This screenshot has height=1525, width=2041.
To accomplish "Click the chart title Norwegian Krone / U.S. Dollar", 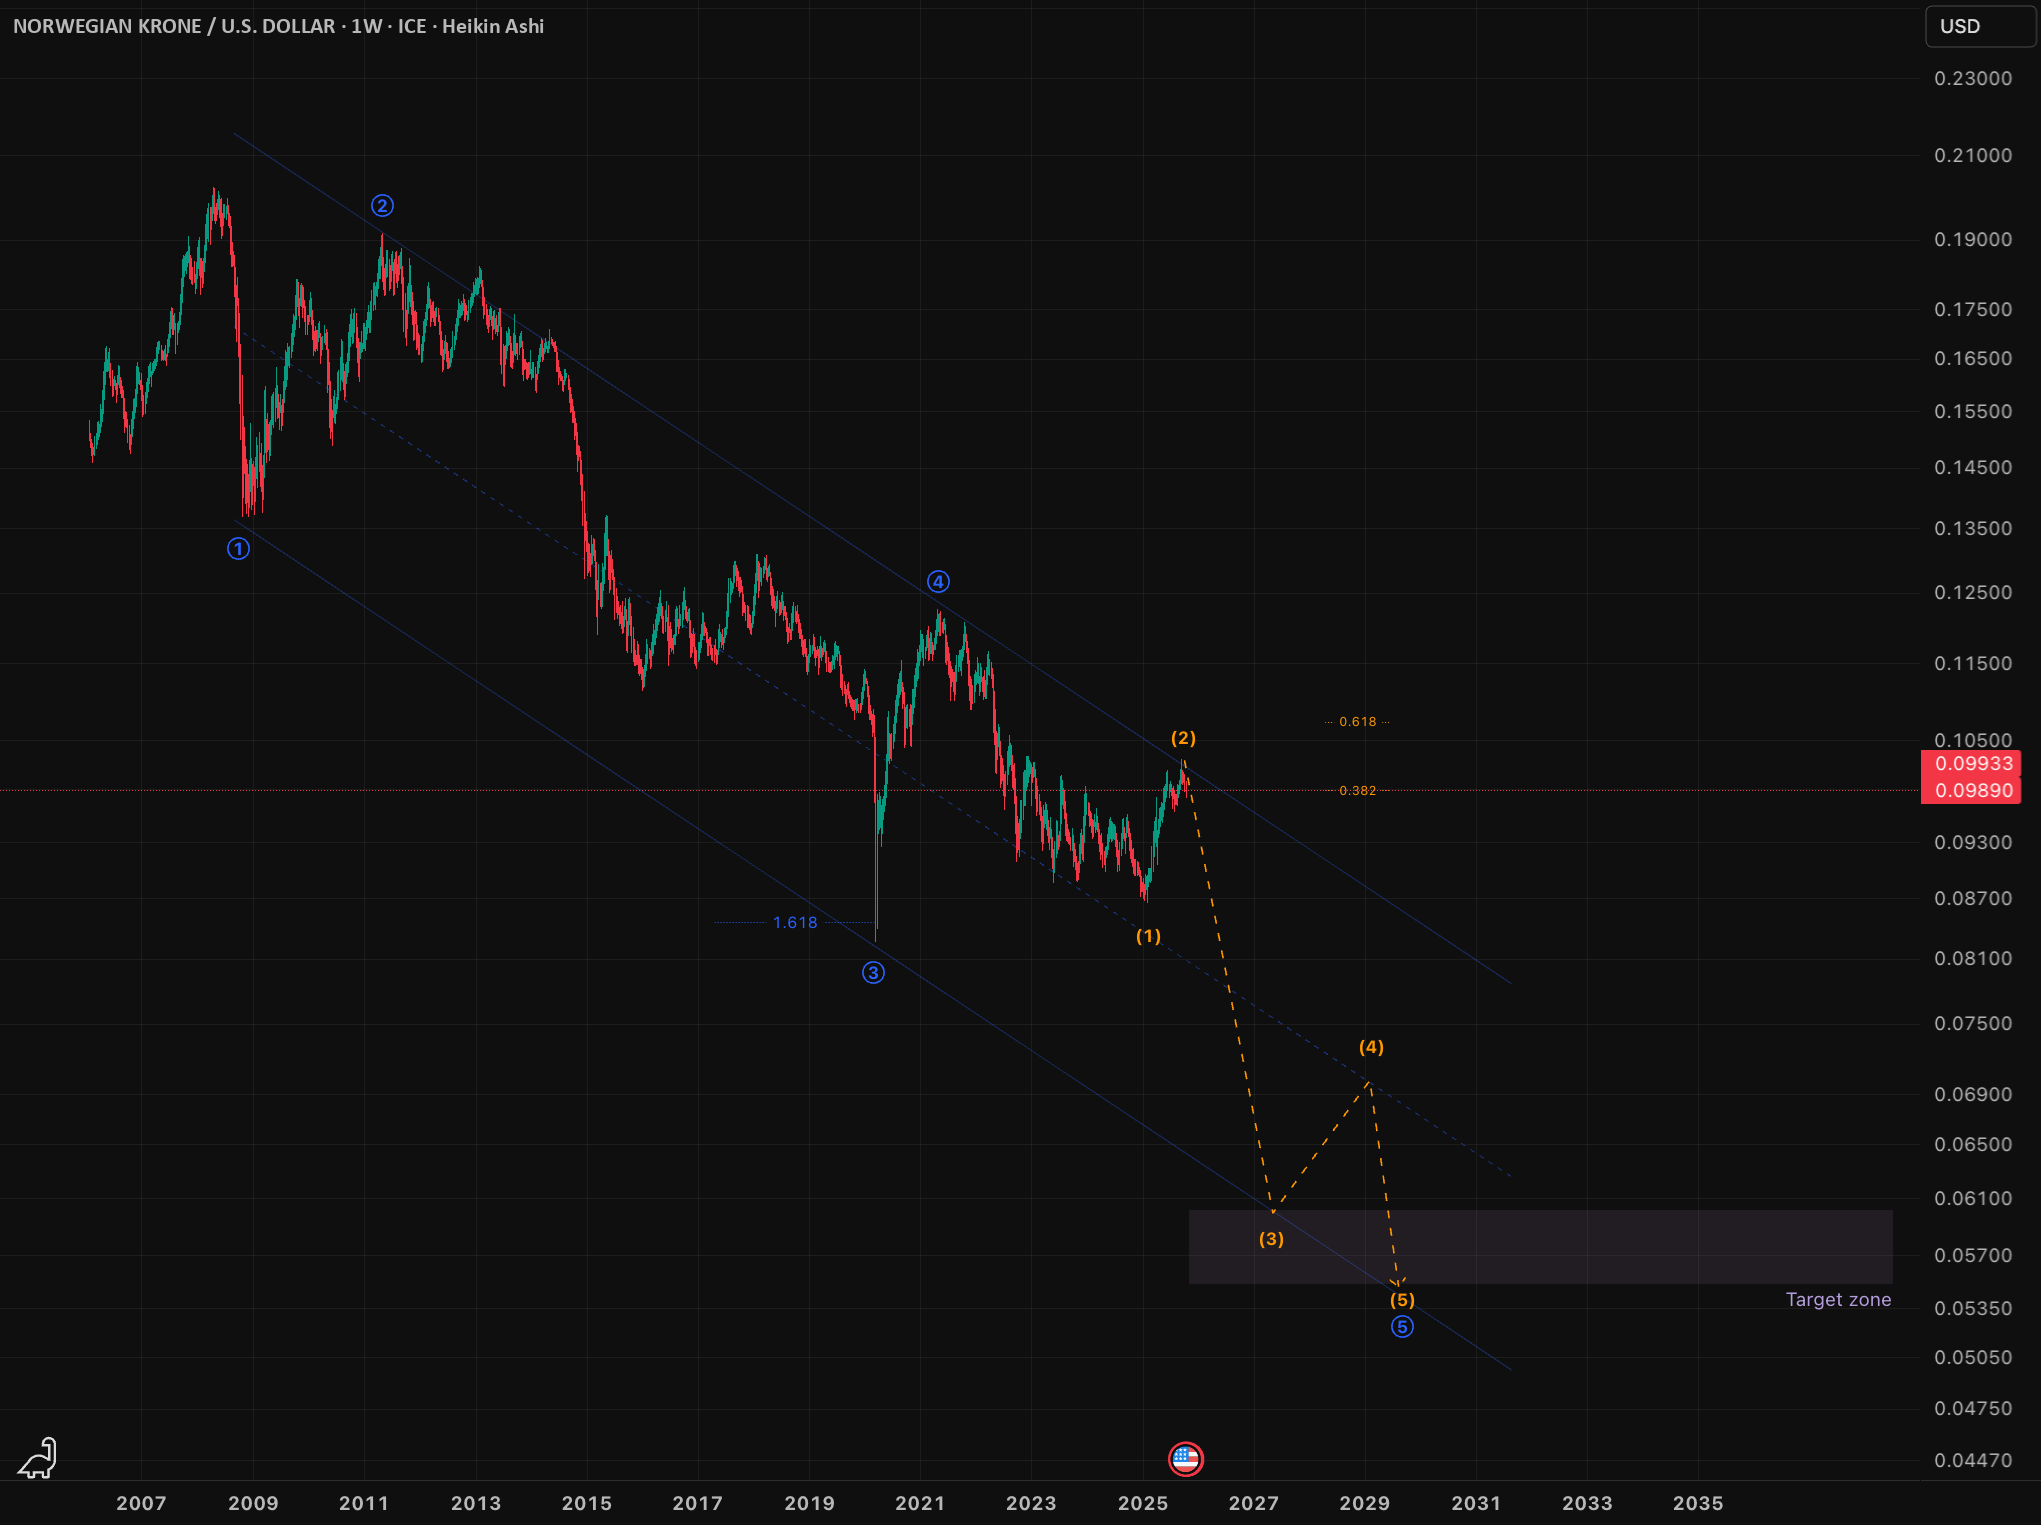I will (x=174, y=26).
